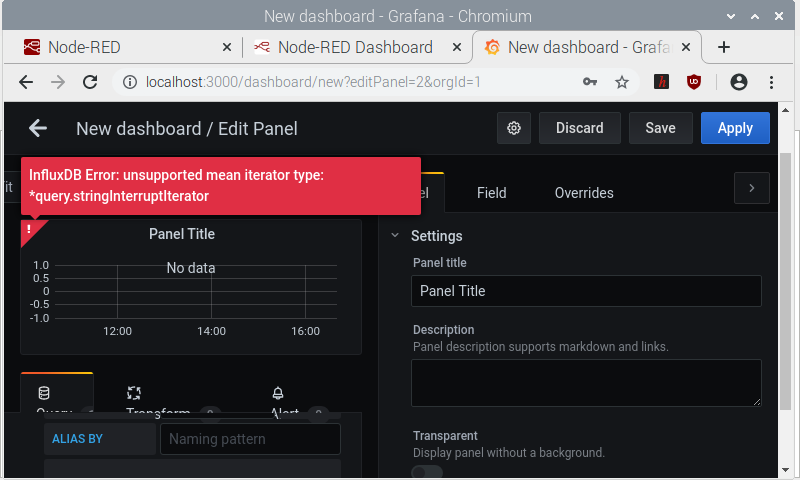Reload the page
This screenshot has height=480, width=800.
pyautogui.click(x=90, y=82)
